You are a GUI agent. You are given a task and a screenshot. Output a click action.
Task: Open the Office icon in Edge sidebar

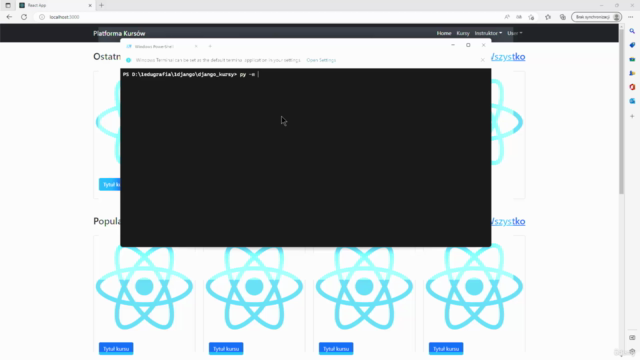click(x=632, y=87)
